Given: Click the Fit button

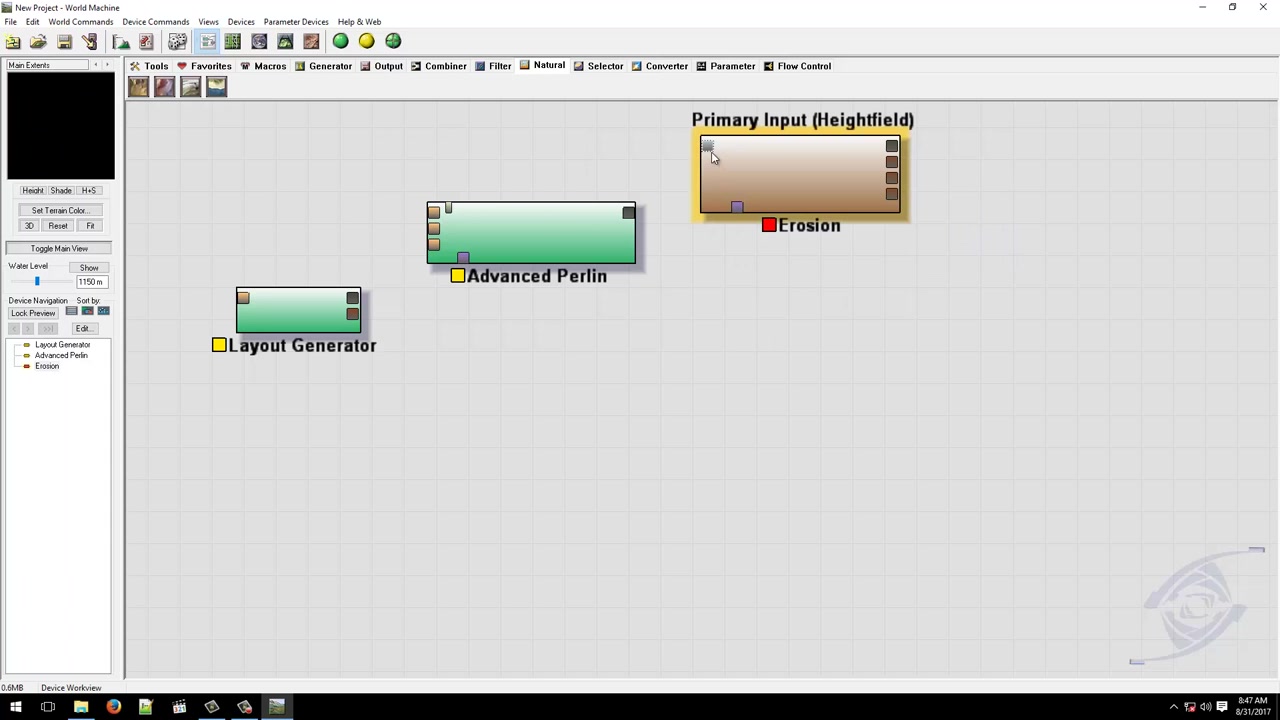Looking at the screenshot, I should coord(90,226).
